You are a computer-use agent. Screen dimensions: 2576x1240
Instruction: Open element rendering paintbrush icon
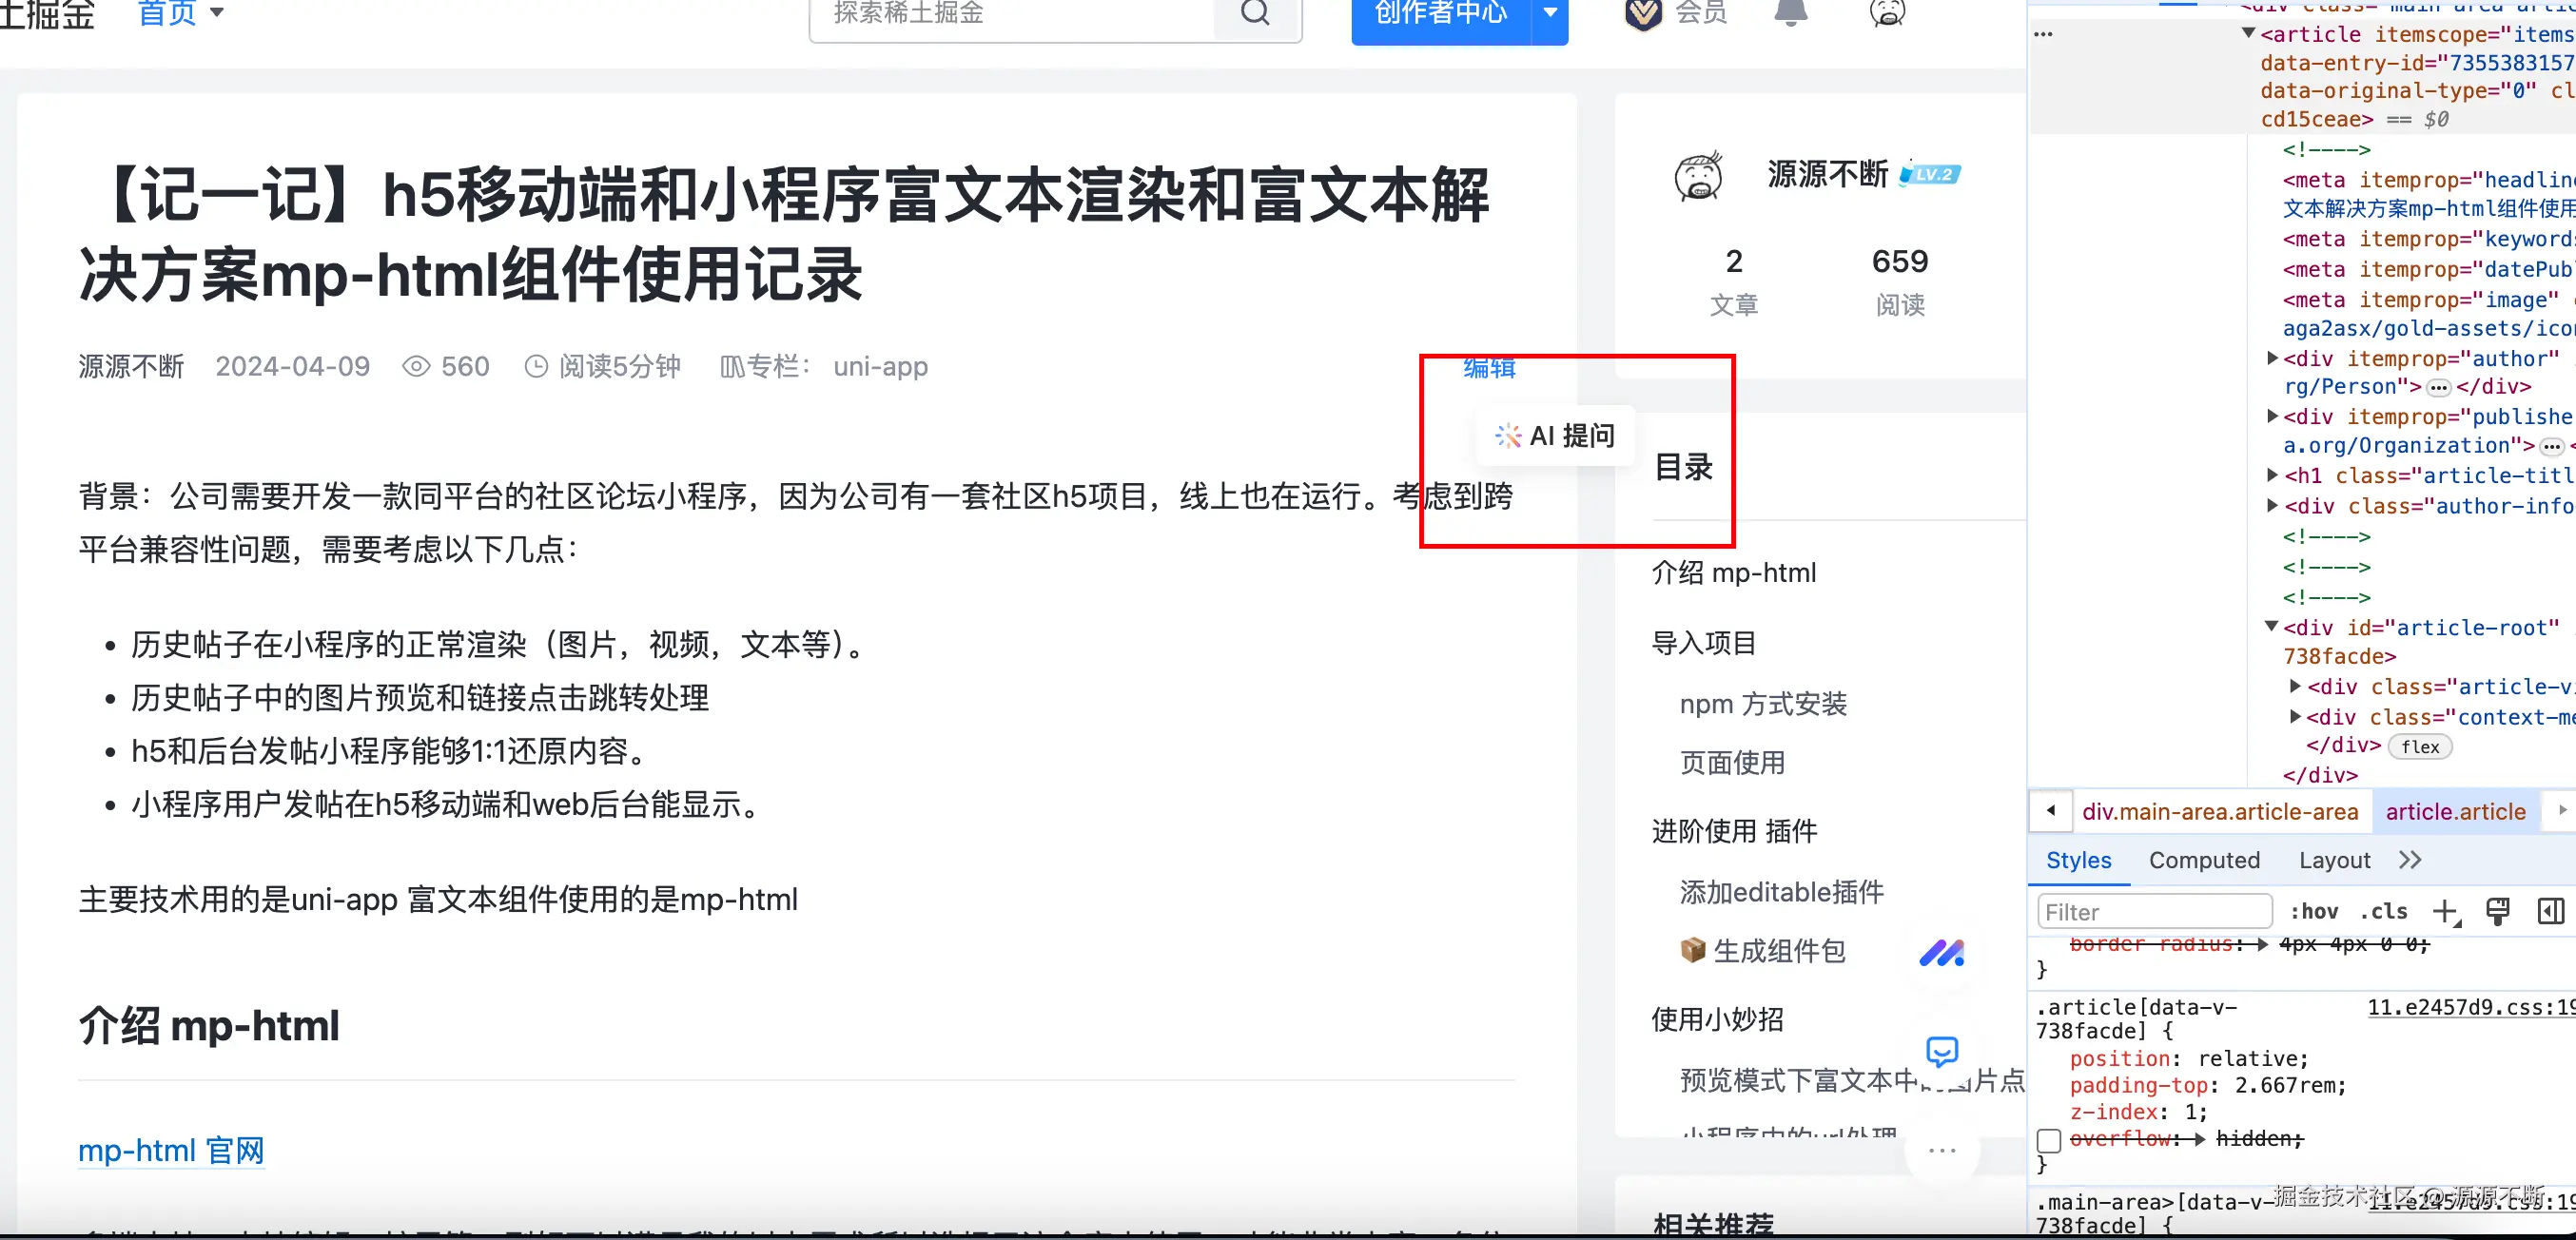[x=2497, y=911]
